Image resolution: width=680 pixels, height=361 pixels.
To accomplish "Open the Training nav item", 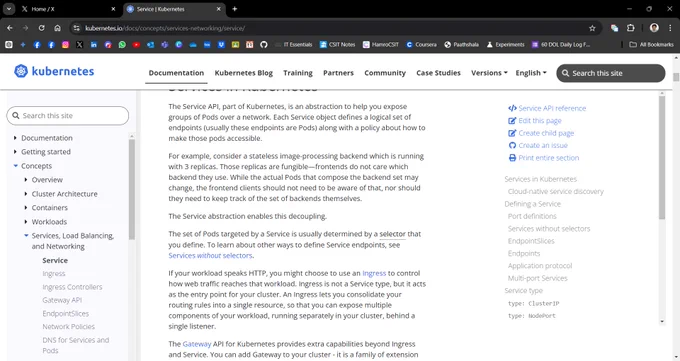I will pos(298,73).
